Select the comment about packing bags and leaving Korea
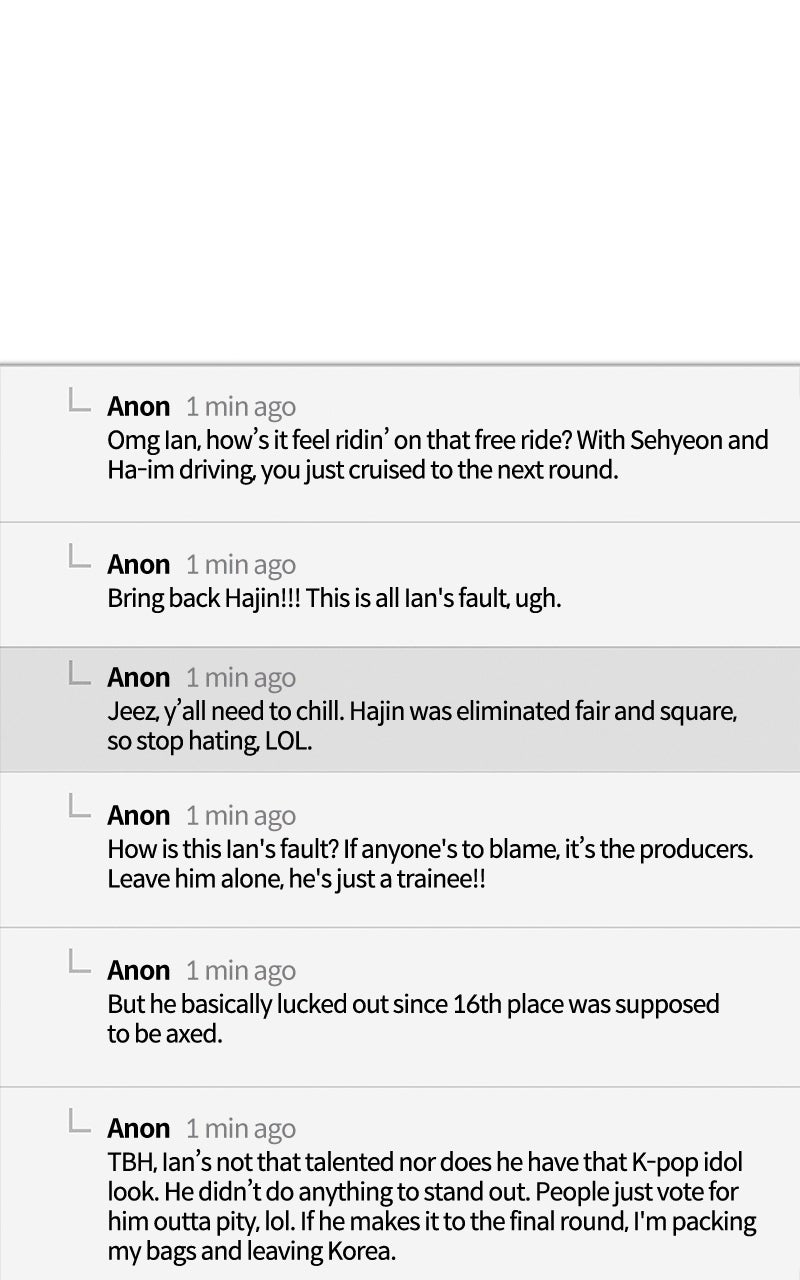Image resolution: width=800 pixels, height=1280 pixels. click(431, 1207)
